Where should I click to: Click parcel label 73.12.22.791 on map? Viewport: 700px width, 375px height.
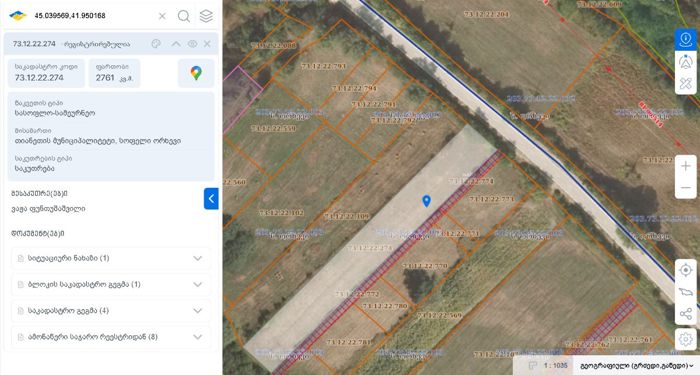click(x=374, y=104)
